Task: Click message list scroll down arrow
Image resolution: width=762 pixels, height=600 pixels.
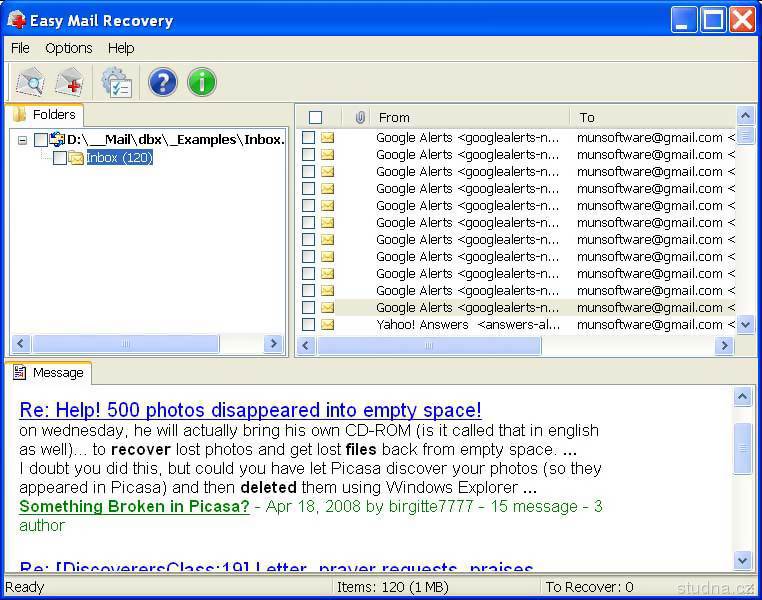Action: tap(746, 325)
